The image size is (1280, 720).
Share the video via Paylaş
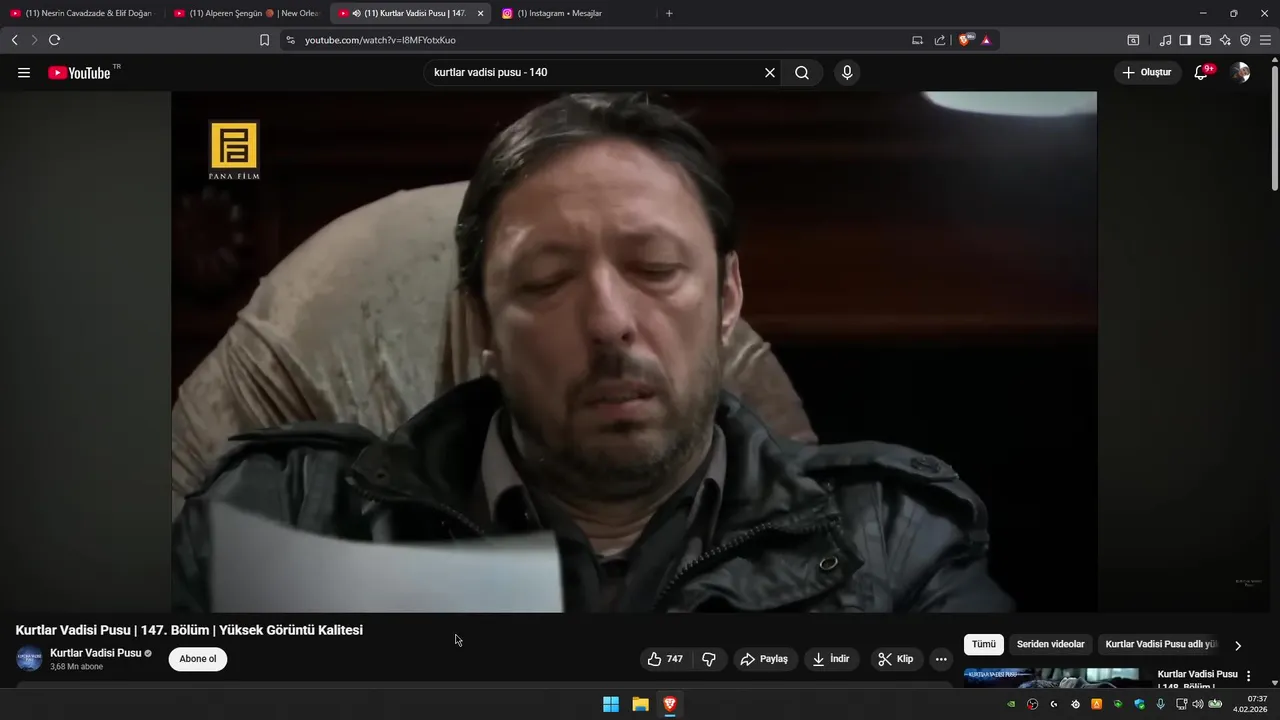tap(764, 659)
